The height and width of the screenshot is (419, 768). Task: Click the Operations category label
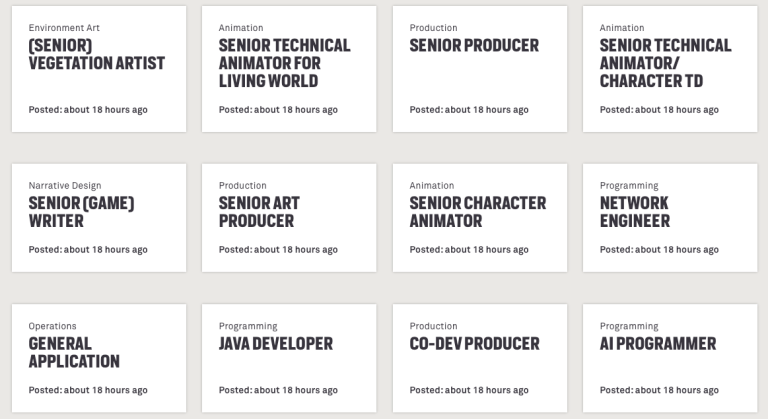[52, 326]
